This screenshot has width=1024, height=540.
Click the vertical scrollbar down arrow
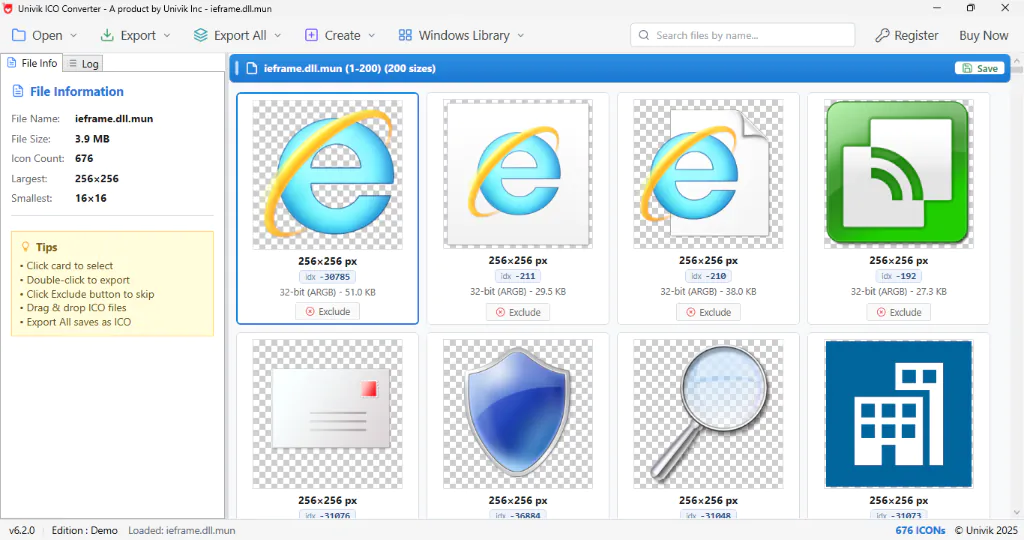click(x=1017, y=513)
